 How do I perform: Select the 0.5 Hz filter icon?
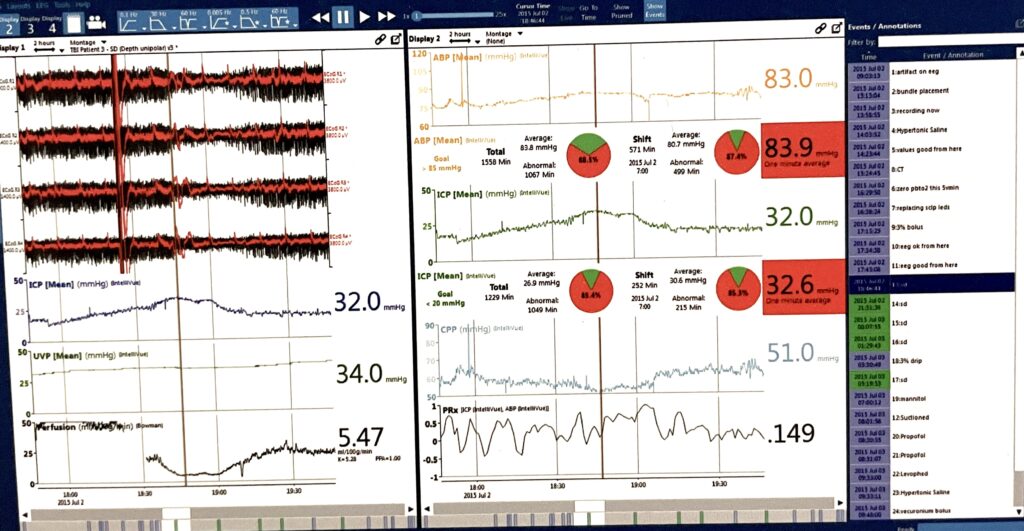[x=249, y=21]
